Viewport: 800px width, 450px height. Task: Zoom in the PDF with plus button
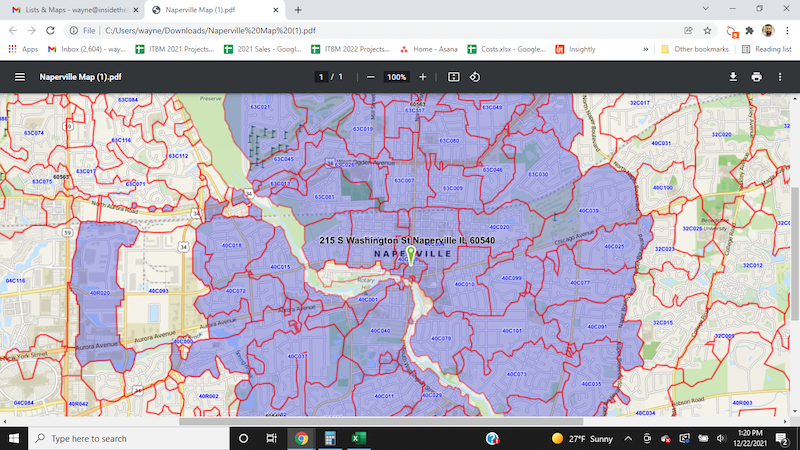pyautogui.click(x=422, y=77)
